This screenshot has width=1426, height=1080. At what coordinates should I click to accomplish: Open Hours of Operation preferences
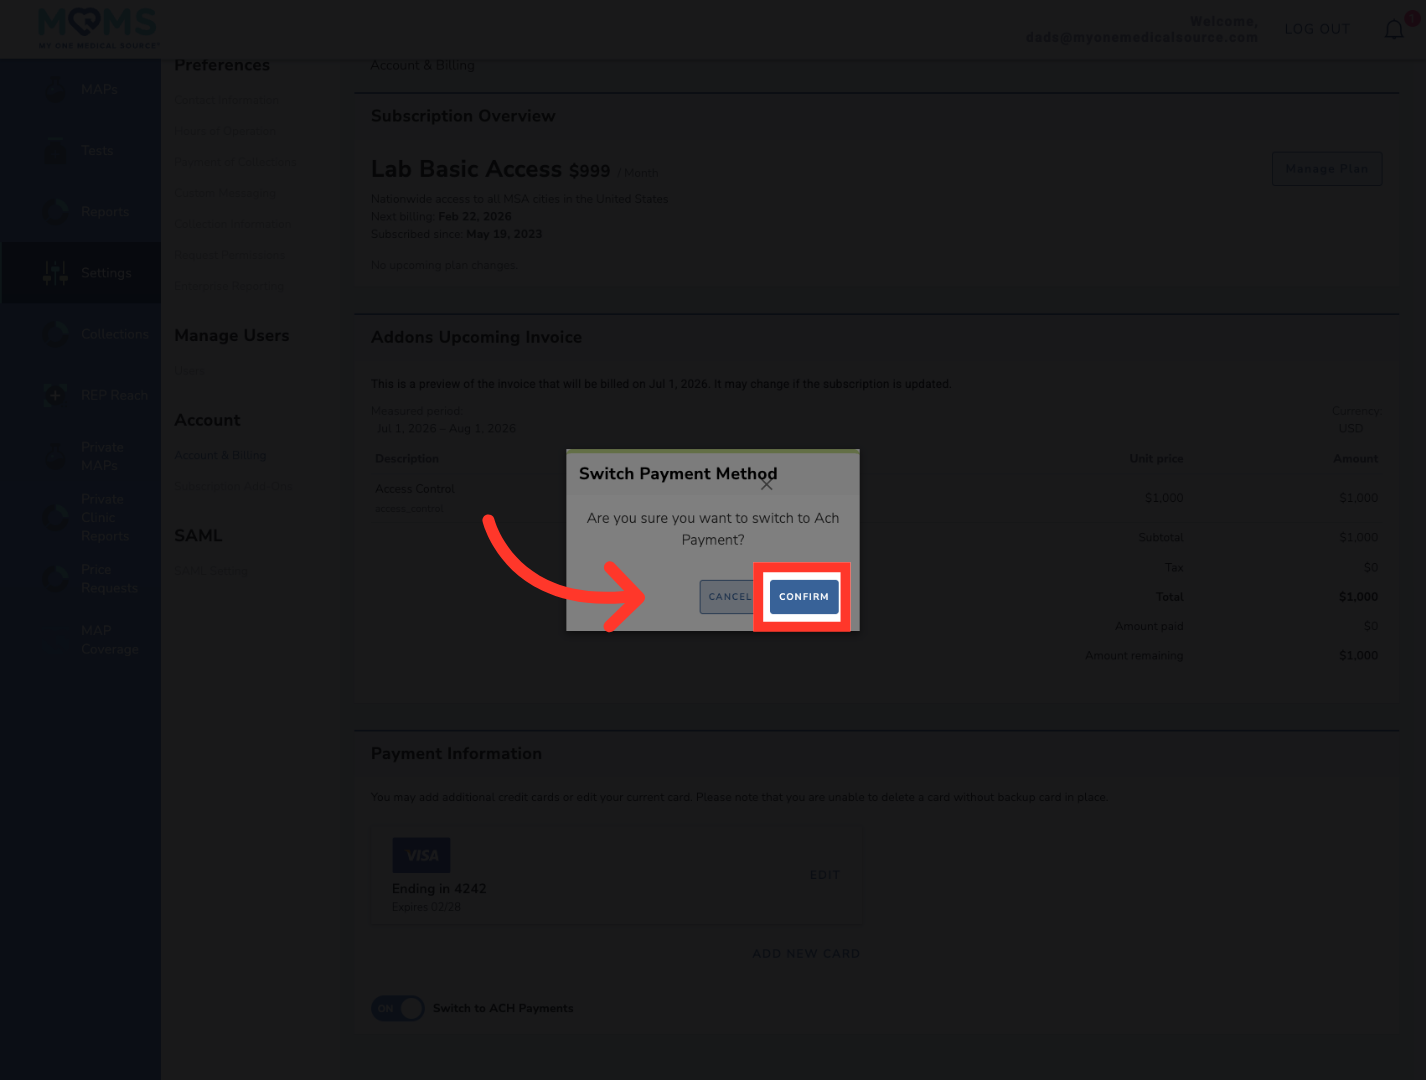225,131
